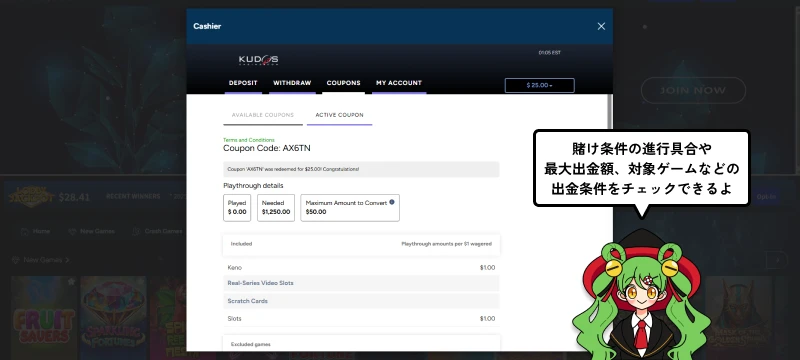This screenshot has width=800, height=360.
Task: Open the Fruit Savers game thumbnail
Action: pos(44,318)
